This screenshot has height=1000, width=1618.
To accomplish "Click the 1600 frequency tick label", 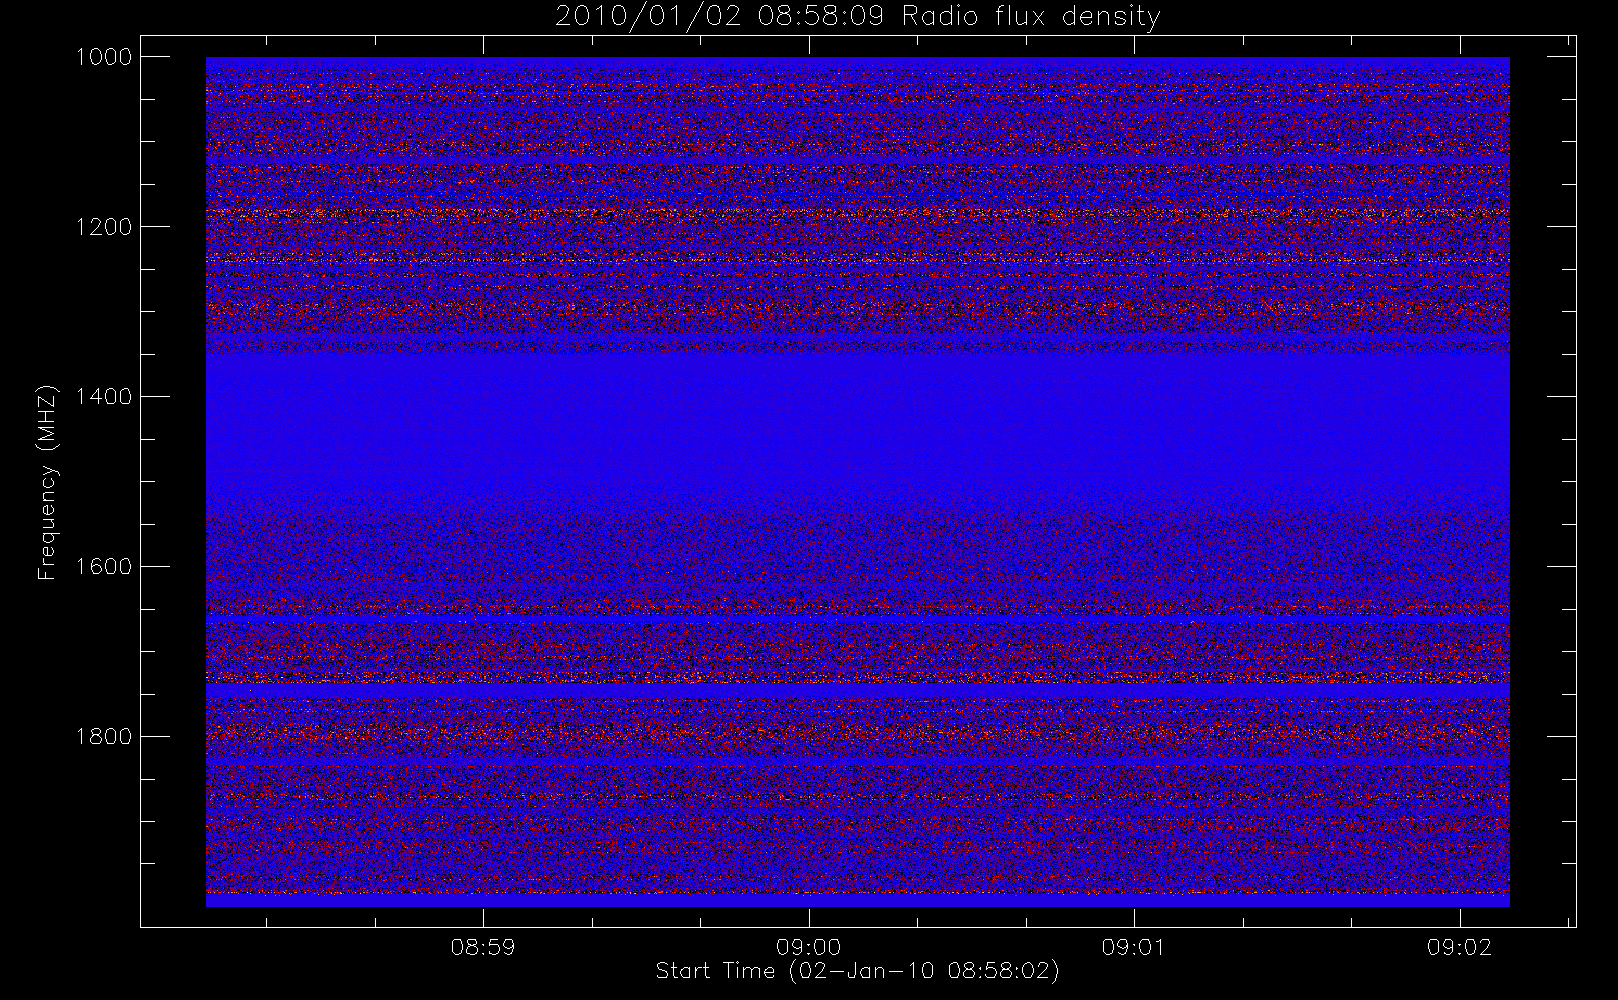I will point(104,567).
